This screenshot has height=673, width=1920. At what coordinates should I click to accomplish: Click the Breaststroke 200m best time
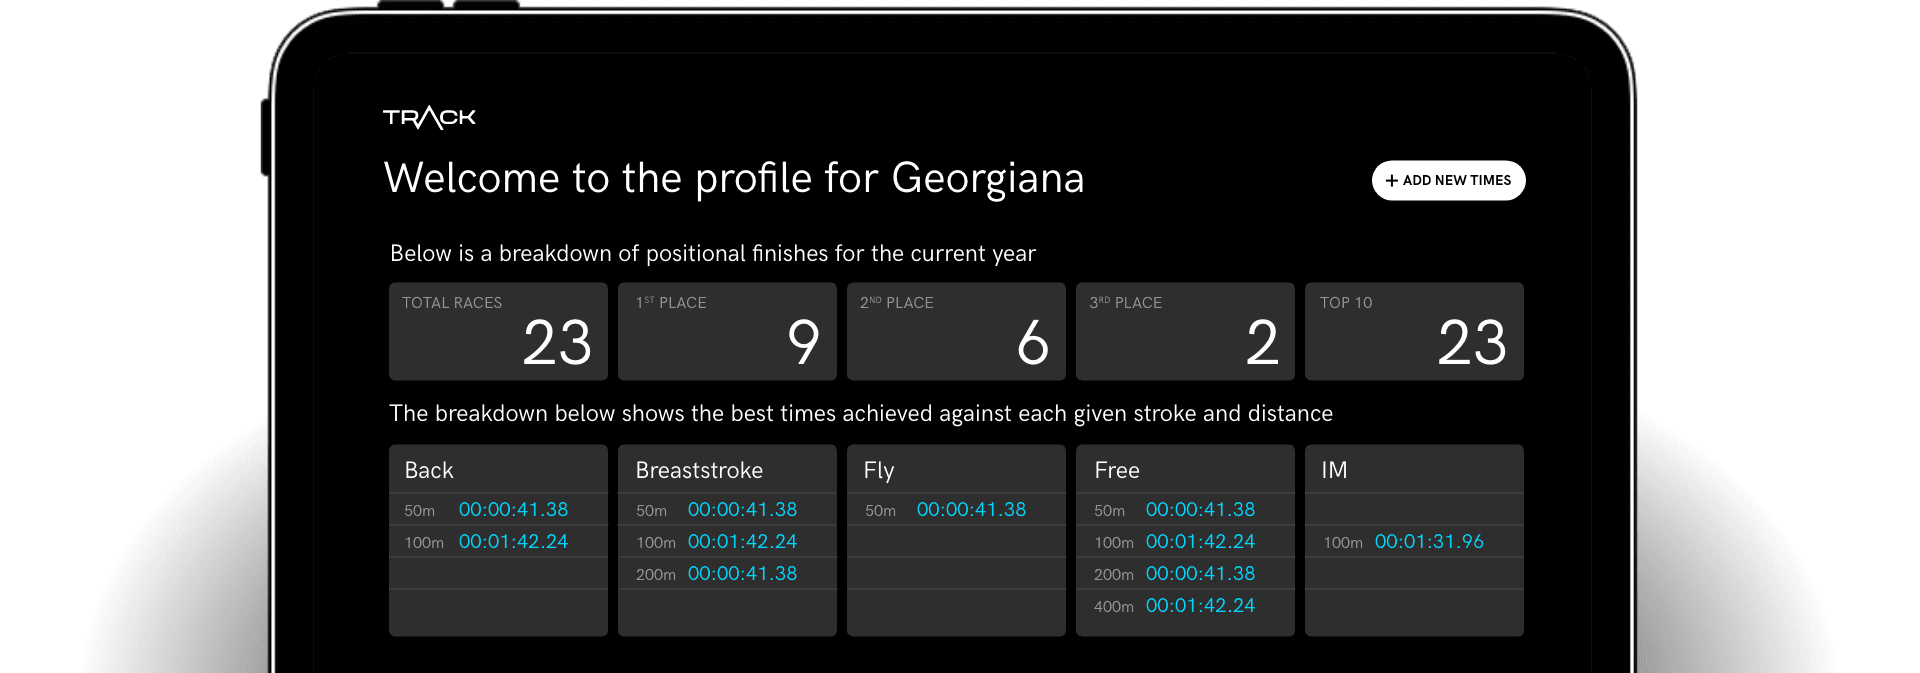click(x=742, y=574)
